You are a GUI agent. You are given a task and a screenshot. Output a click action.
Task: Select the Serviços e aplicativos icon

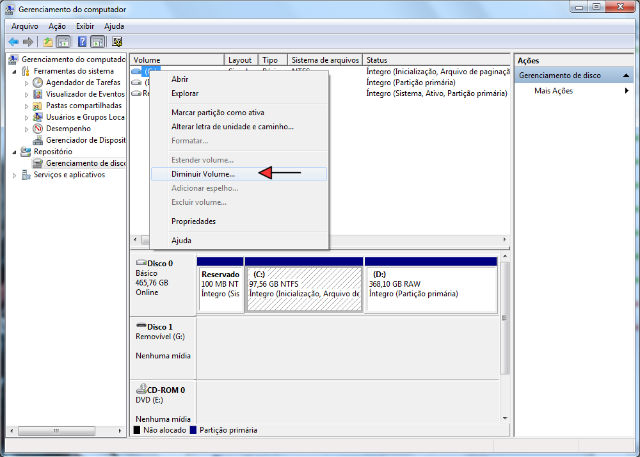click(26, 175)
